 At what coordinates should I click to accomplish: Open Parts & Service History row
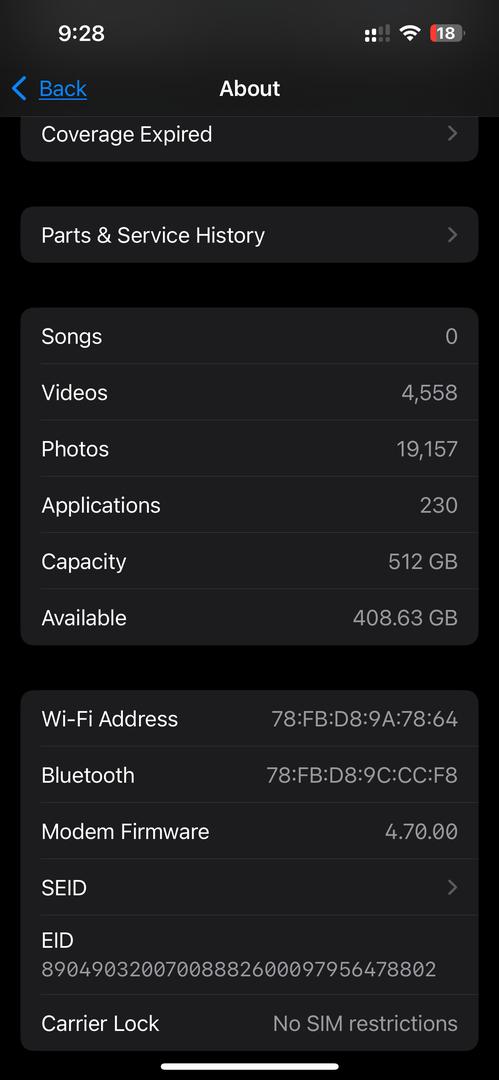250,235
